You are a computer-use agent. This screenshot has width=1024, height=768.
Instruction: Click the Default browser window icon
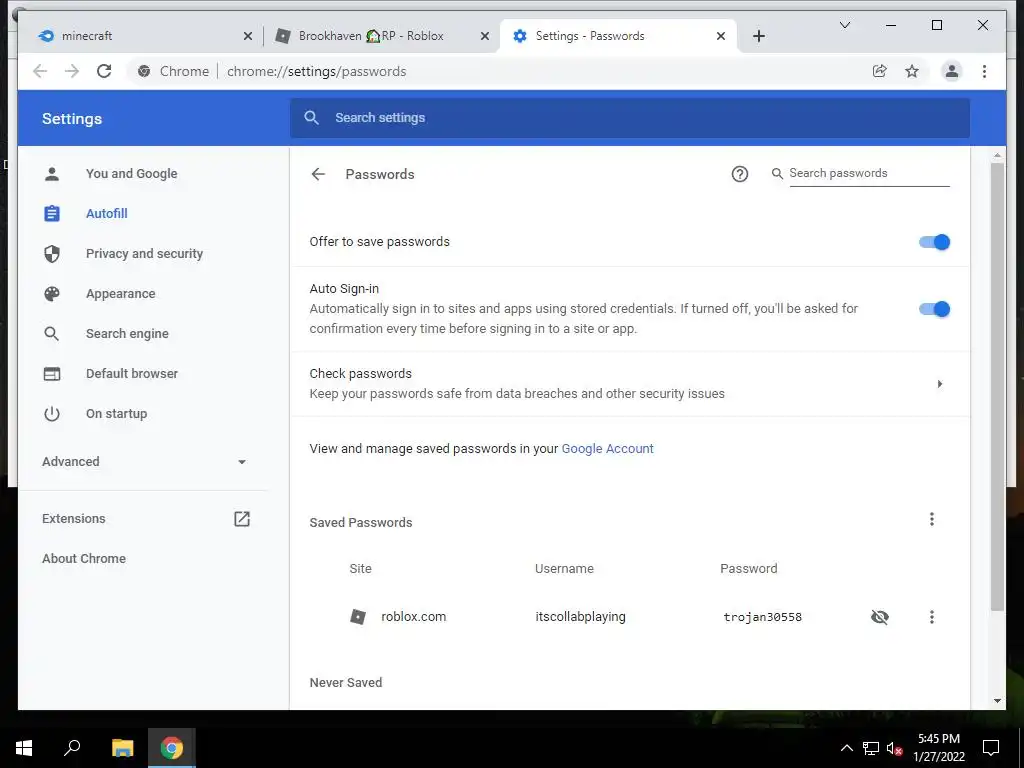(52, 374)
